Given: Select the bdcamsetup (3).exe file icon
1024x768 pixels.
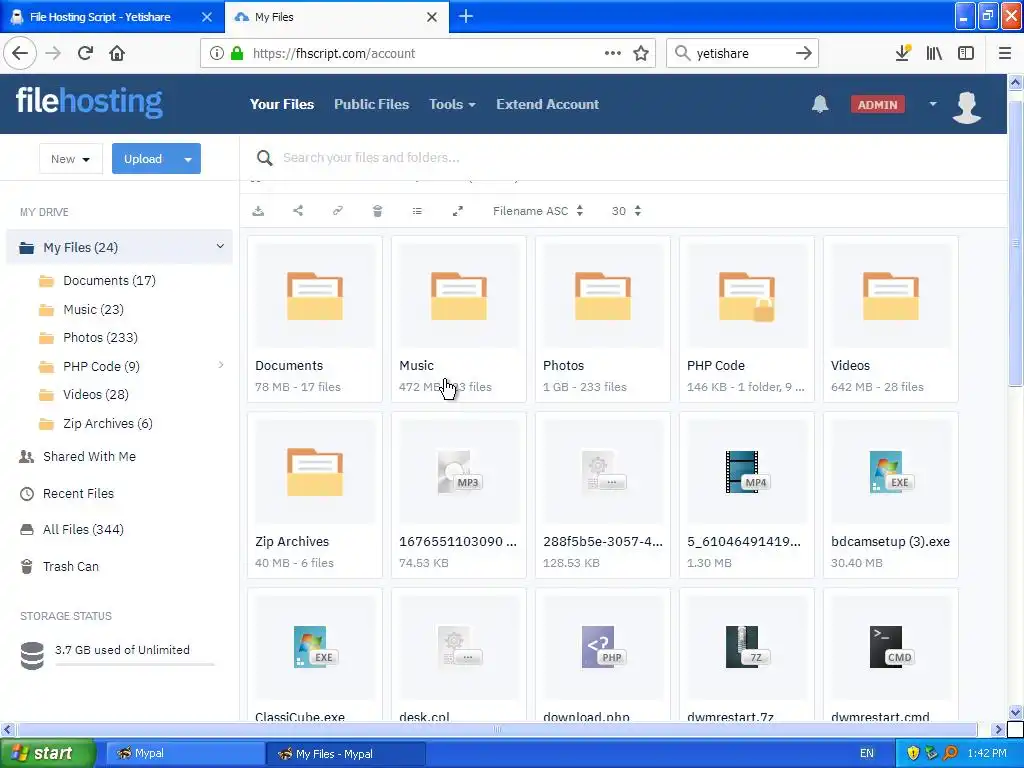Looking at the screenshot, I should [890, 472].
